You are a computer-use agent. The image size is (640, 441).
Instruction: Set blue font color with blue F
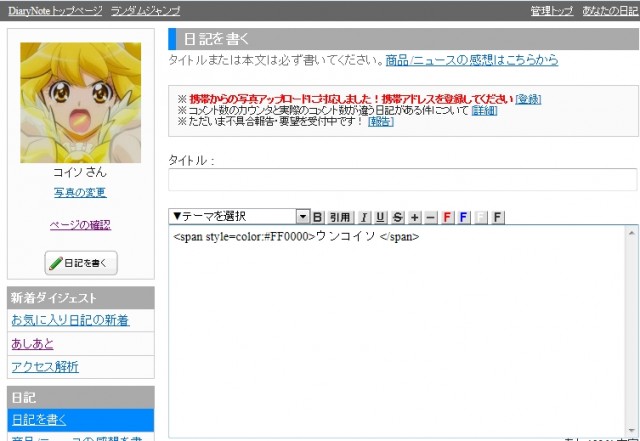(x=463, y=217)
